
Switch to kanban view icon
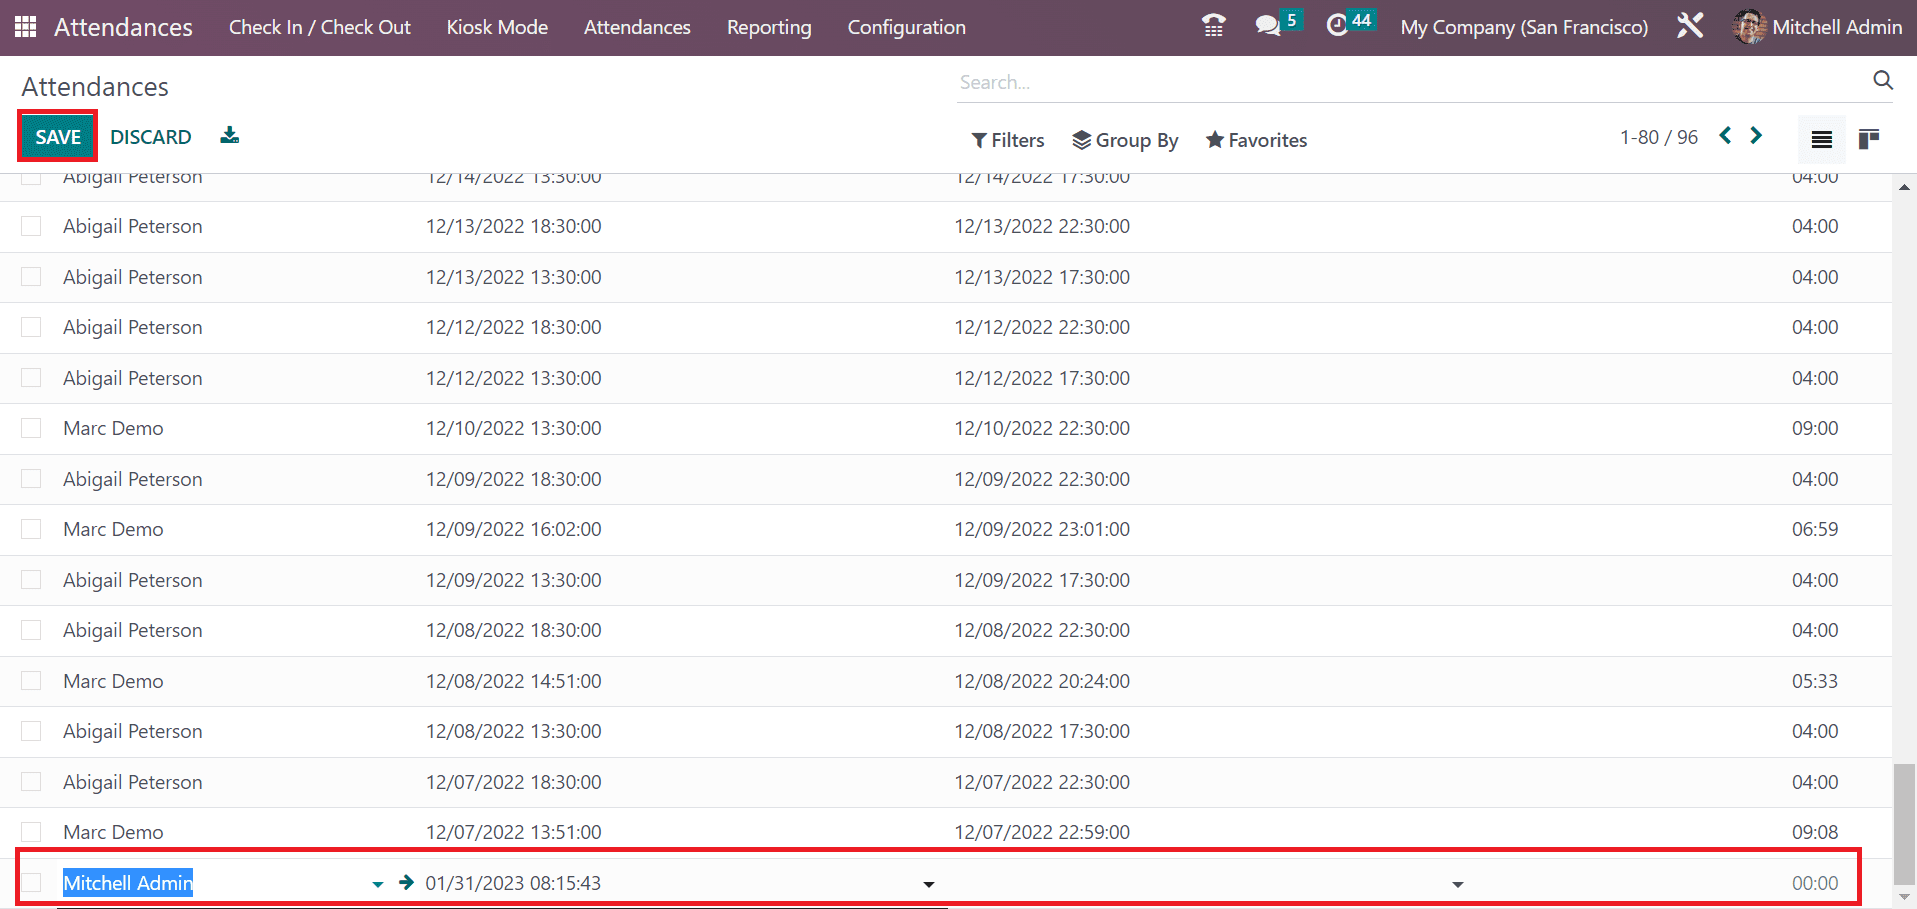click(x=1868, y=139)
